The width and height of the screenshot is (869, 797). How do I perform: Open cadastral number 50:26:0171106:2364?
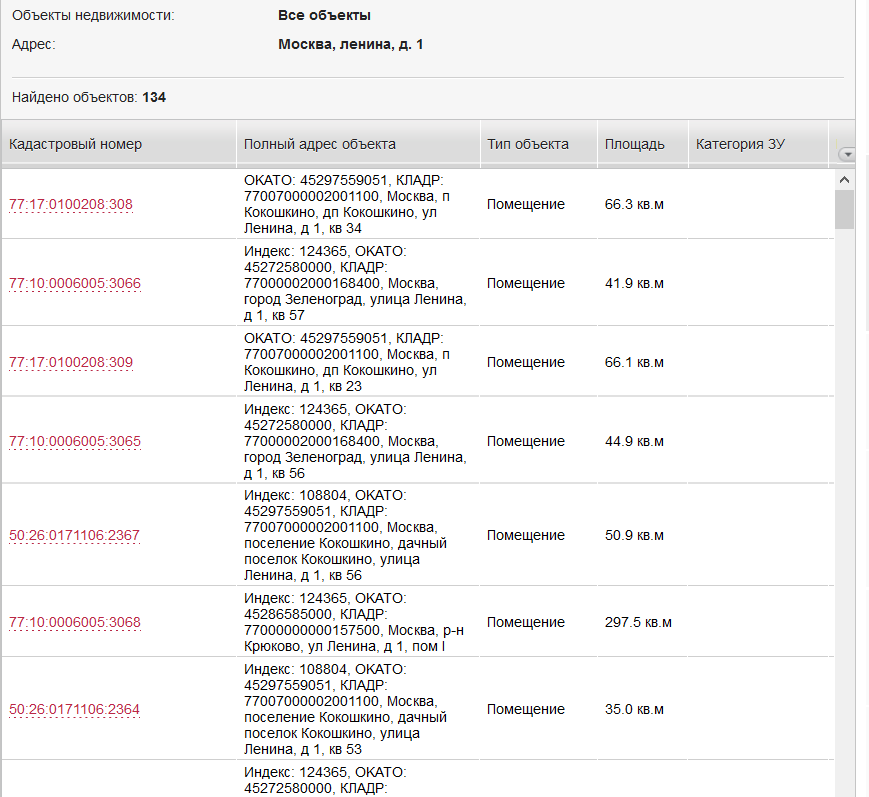pos(75,710)
